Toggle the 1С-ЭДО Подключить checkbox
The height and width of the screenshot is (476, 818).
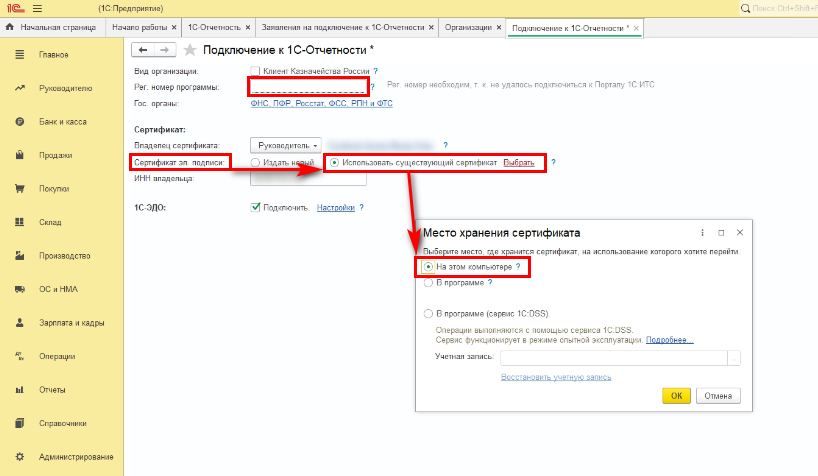tap(255, 207)
